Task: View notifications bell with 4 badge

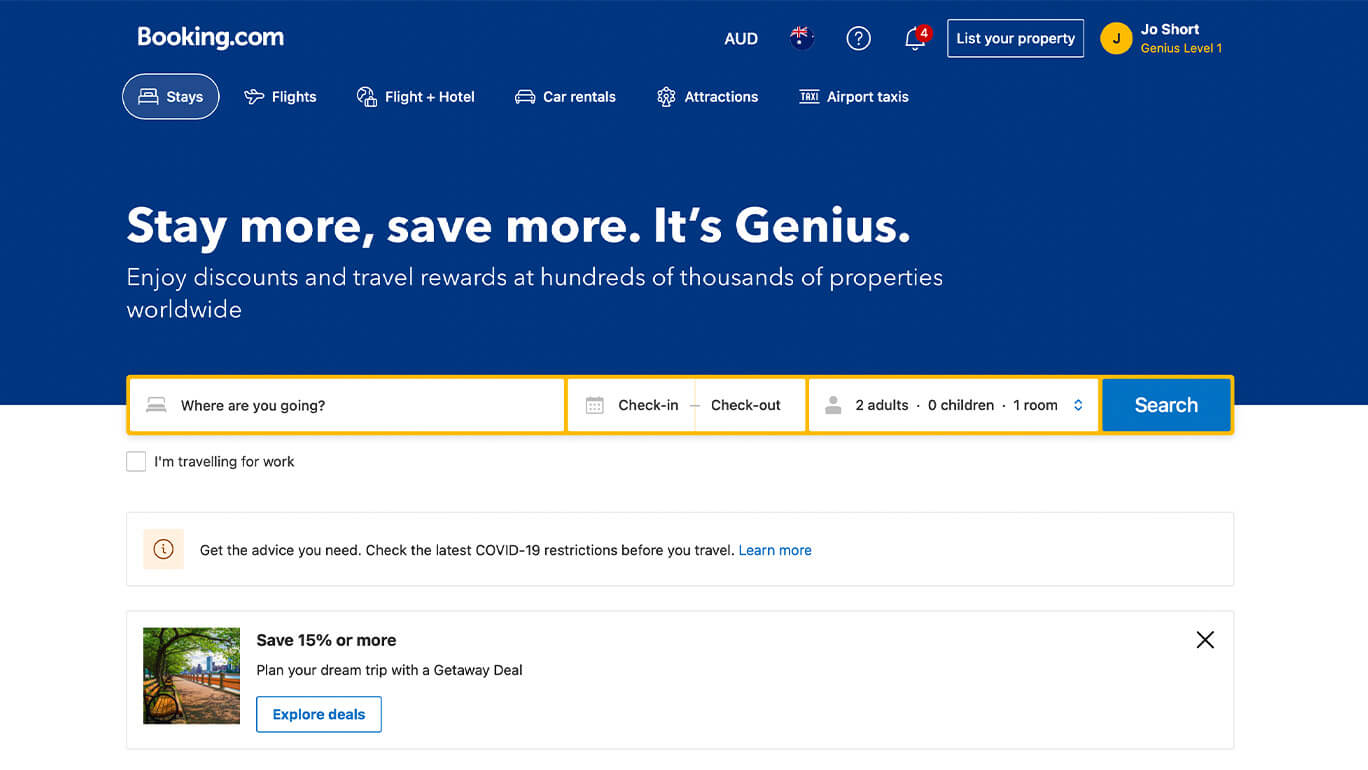Action: click(x=915, y=38)
